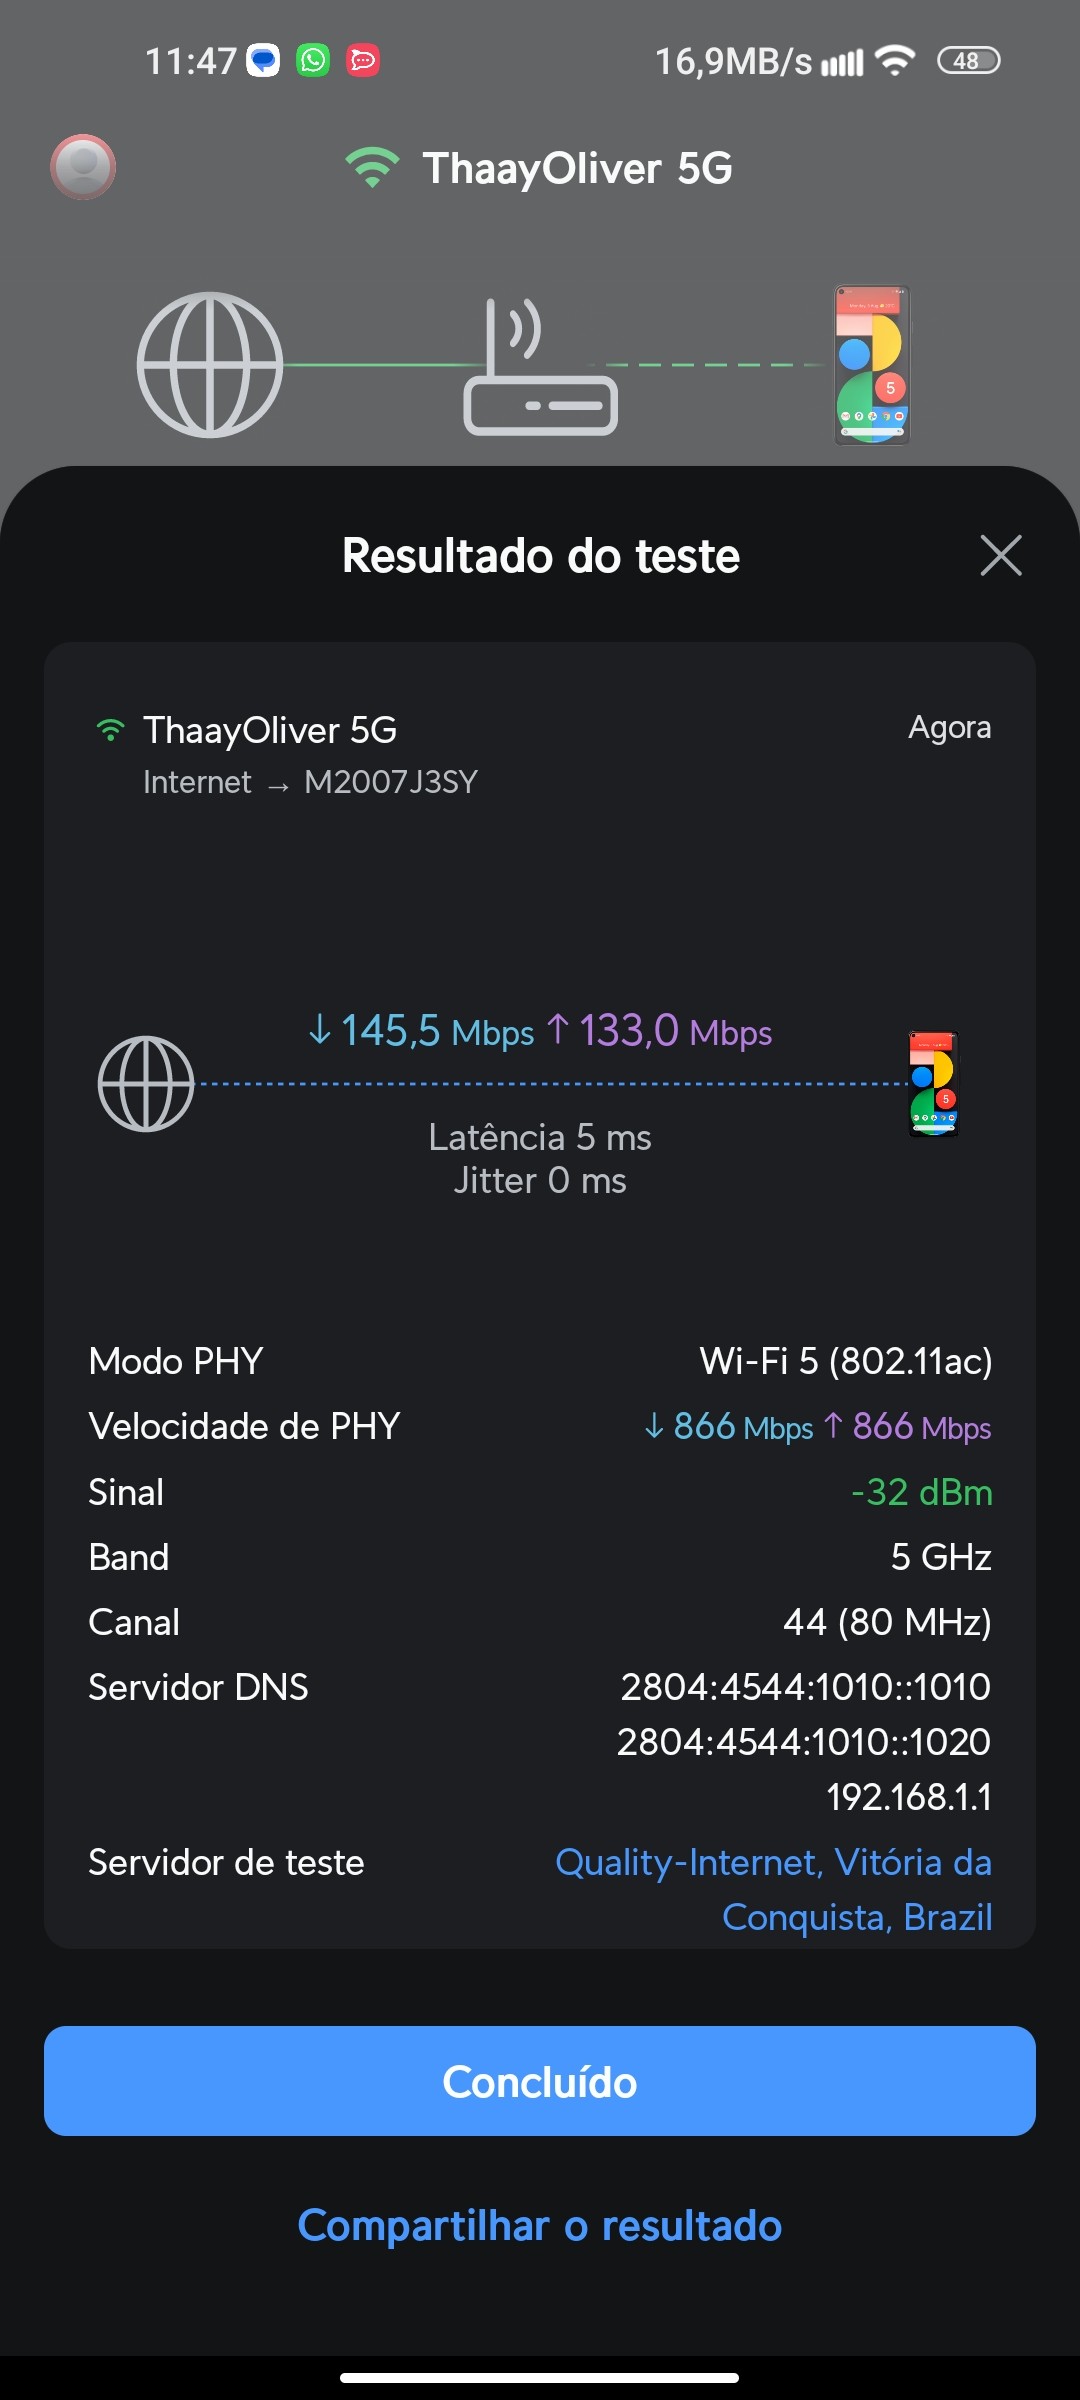1080x2400 pixels.
Task: Tap Compartilhar o resultado link
Action: (540, 2225)
